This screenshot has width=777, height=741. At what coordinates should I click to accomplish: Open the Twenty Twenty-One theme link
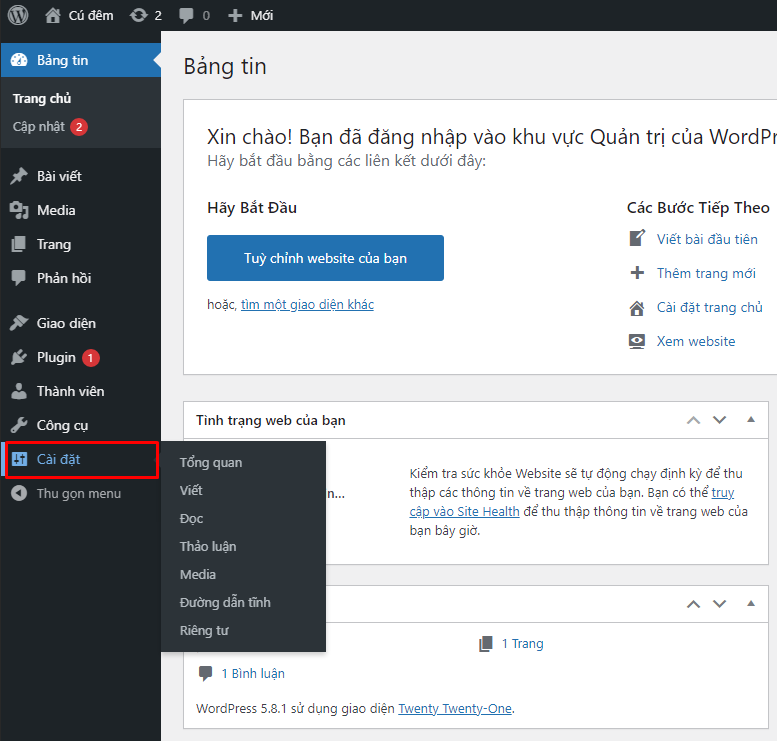(x=455, y=708)
